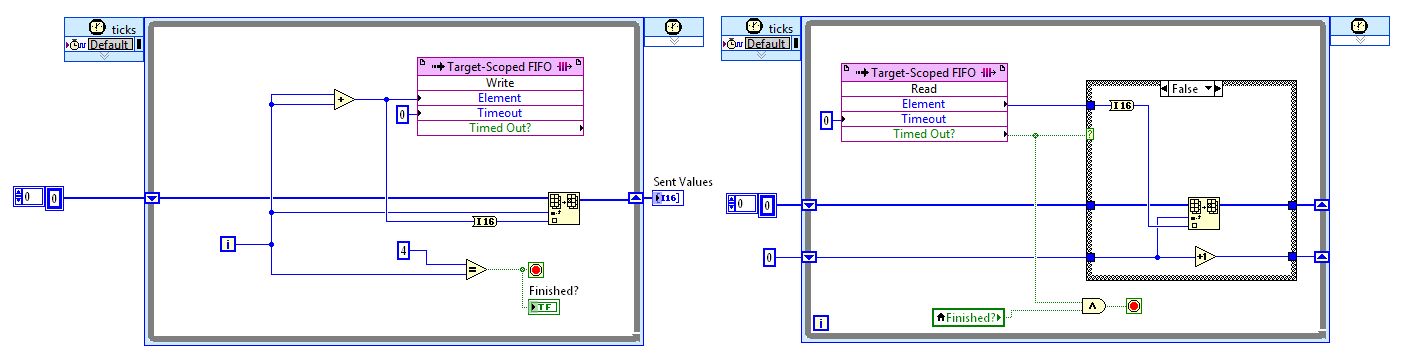The image size is (1406, 362).
Task: Select the Equal? comparison node
Action: tap(476, 269)
